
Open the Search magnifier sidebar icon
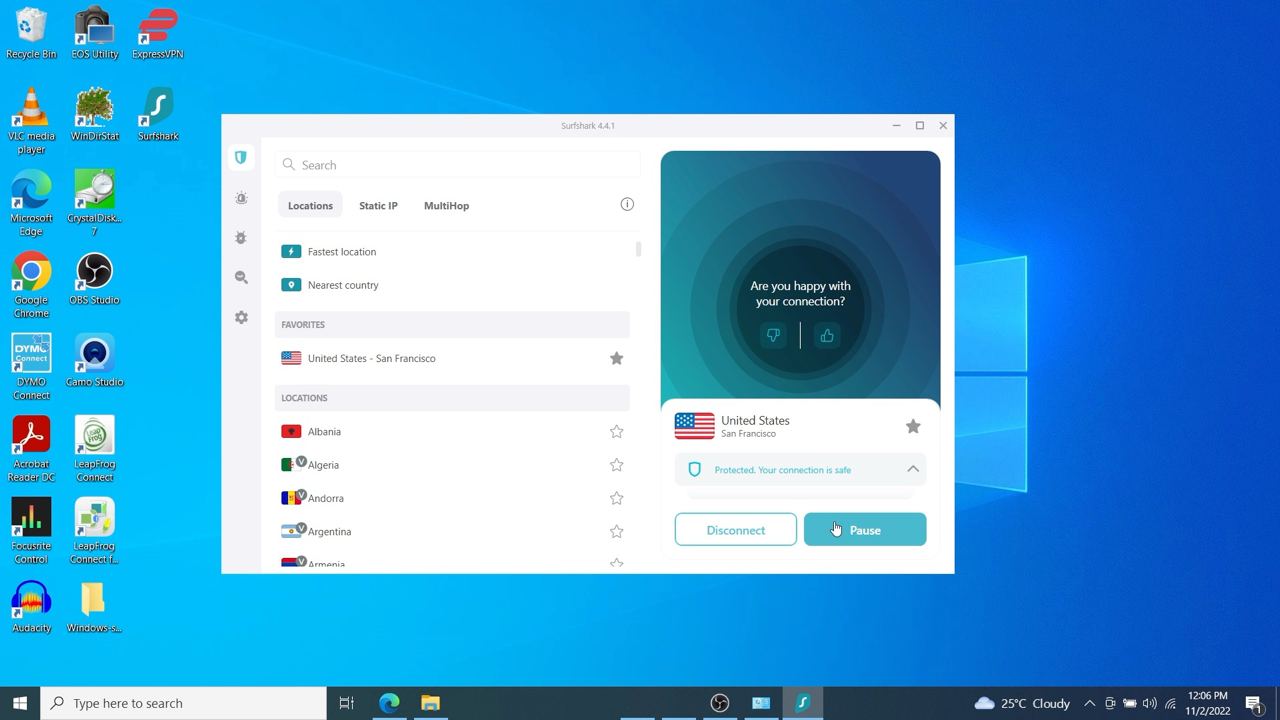pos(241,278)
